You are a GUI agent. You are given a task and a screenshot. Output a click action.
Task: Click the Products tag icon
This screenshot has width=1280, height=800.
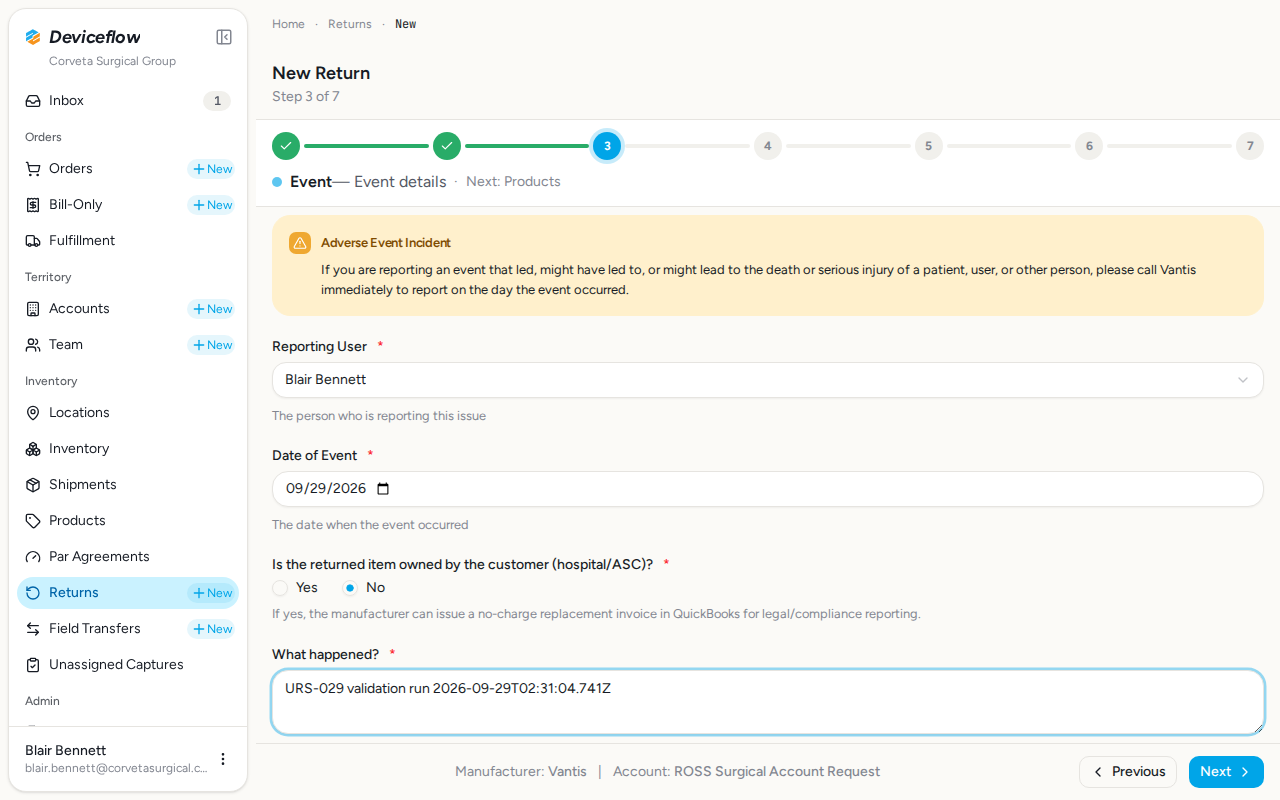coord(33,521)
